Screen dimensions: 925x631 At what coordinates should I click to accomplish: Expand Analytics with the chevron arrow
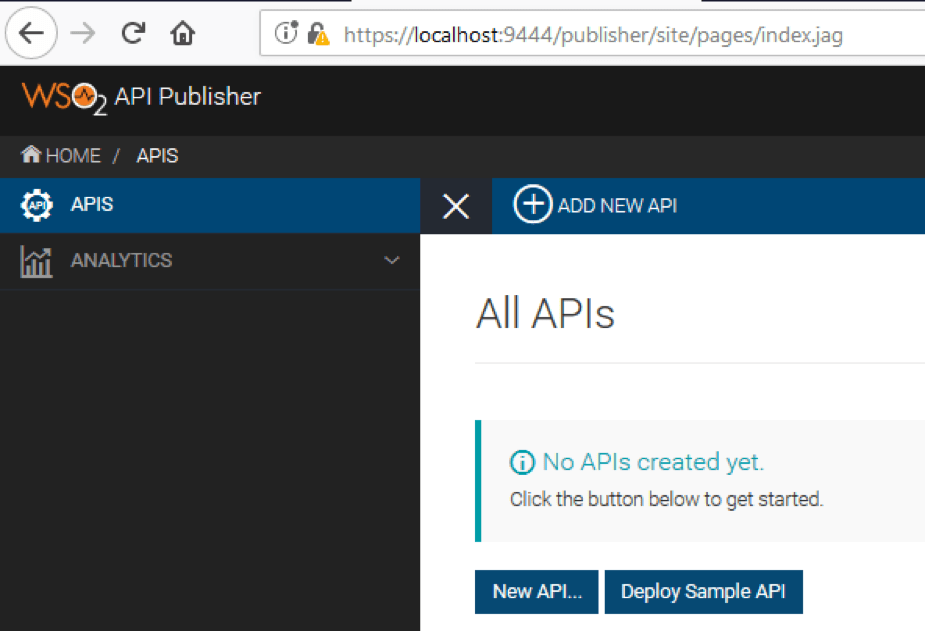(392, 260)
